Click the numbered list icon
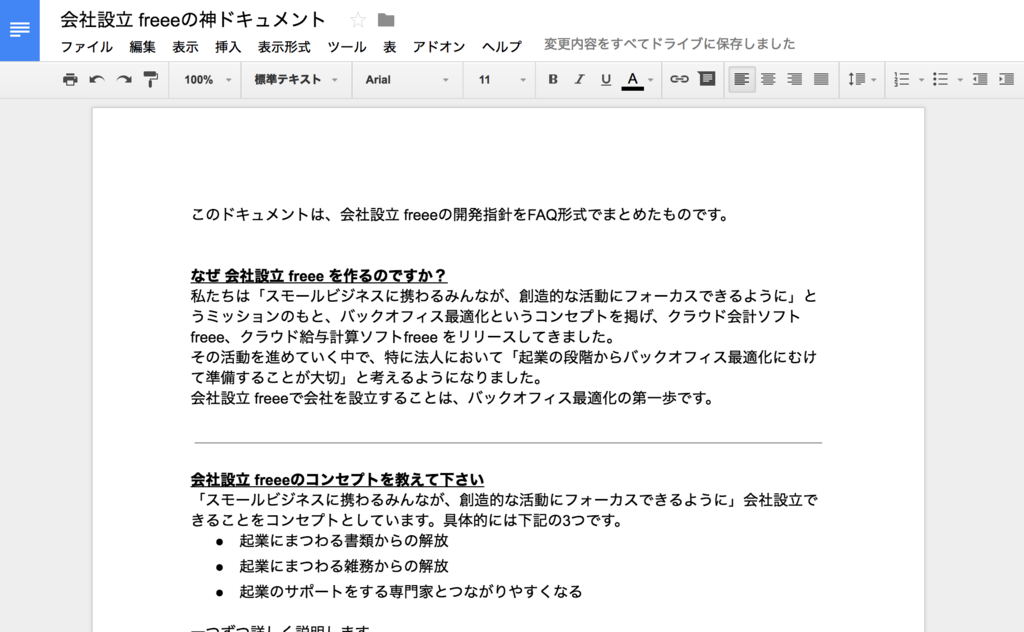The width and height of the screenshot is (1024, 632). [902, 80]
